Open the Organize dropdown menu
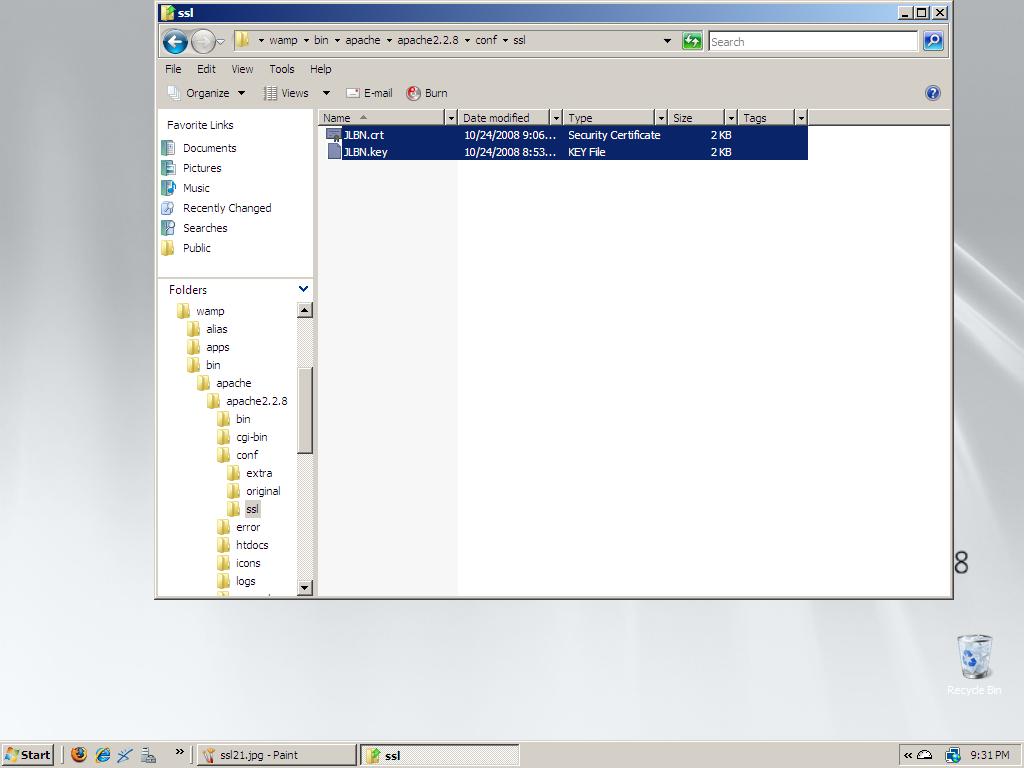This screenshot has width=1024, height=768. coord(207,93)
